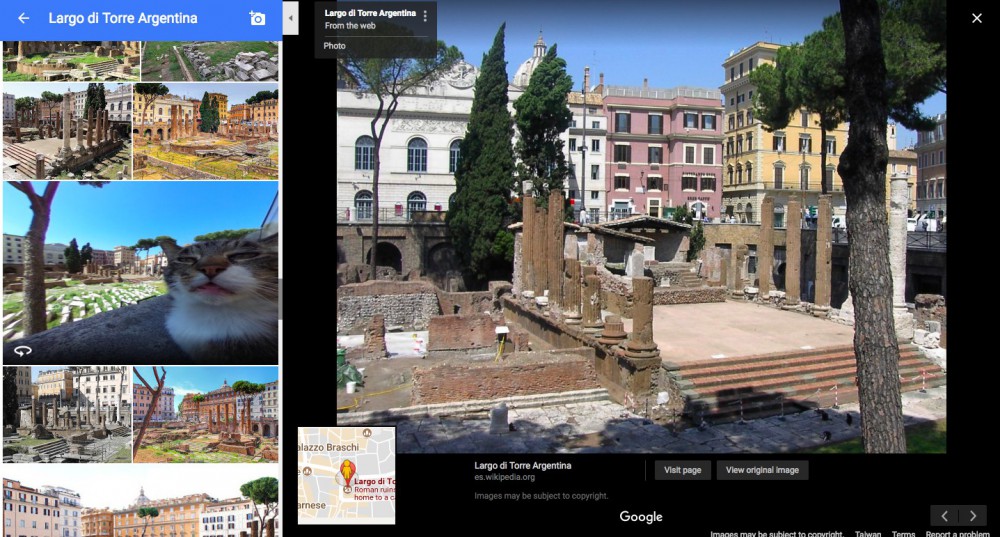Click View original image button
The image size is (1000, 537).
click(762, 470)
